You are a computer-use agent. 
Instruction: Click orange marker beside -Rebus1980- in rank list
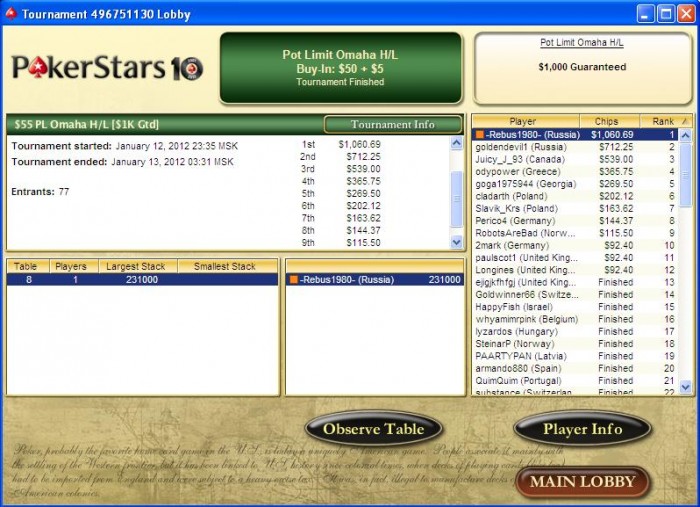479,135
